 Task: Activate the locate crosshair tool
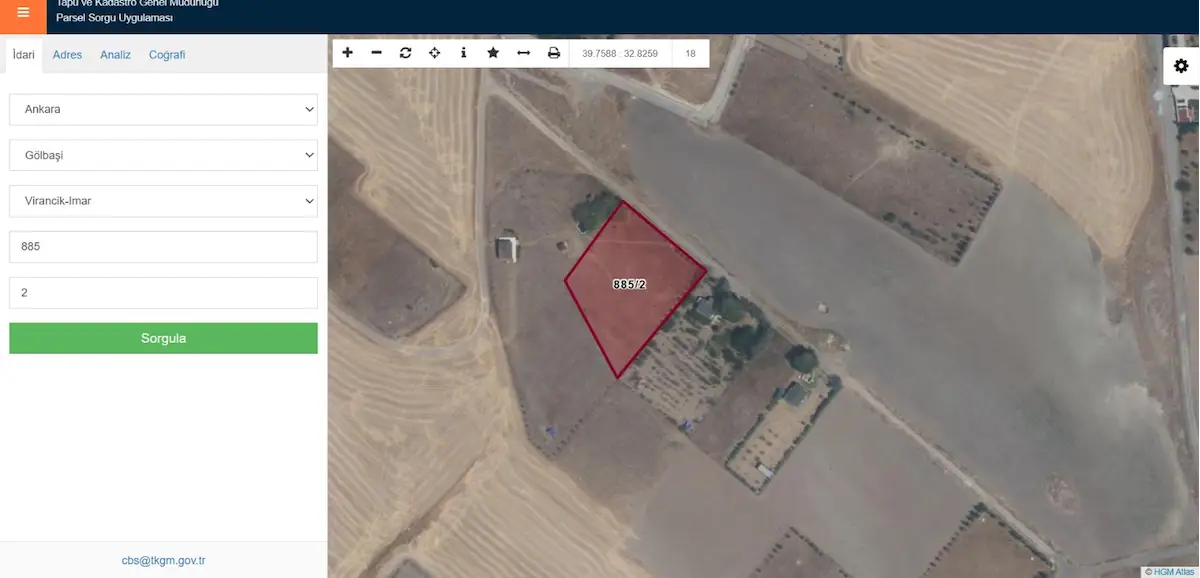point(434,53)
